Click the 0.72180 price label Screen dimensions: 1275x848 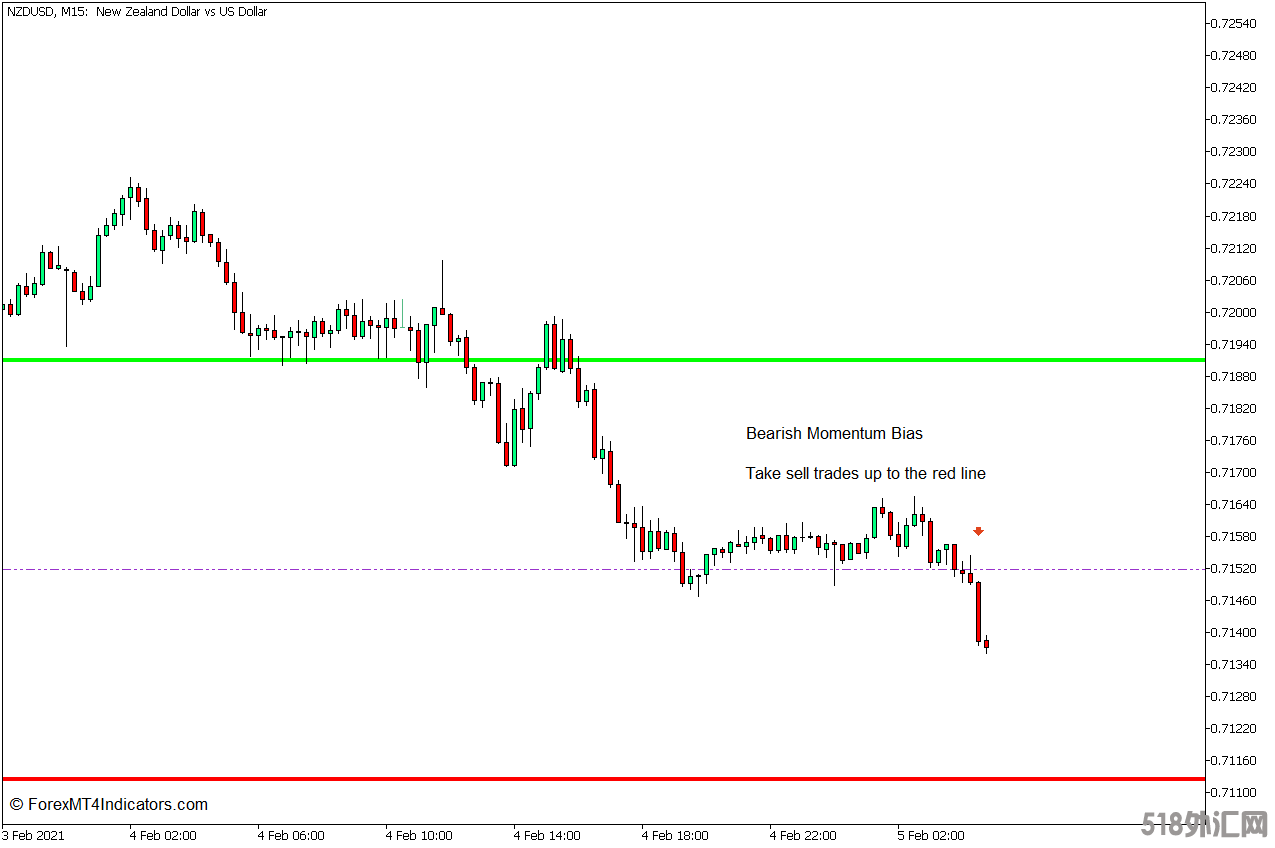(1232, 216)
